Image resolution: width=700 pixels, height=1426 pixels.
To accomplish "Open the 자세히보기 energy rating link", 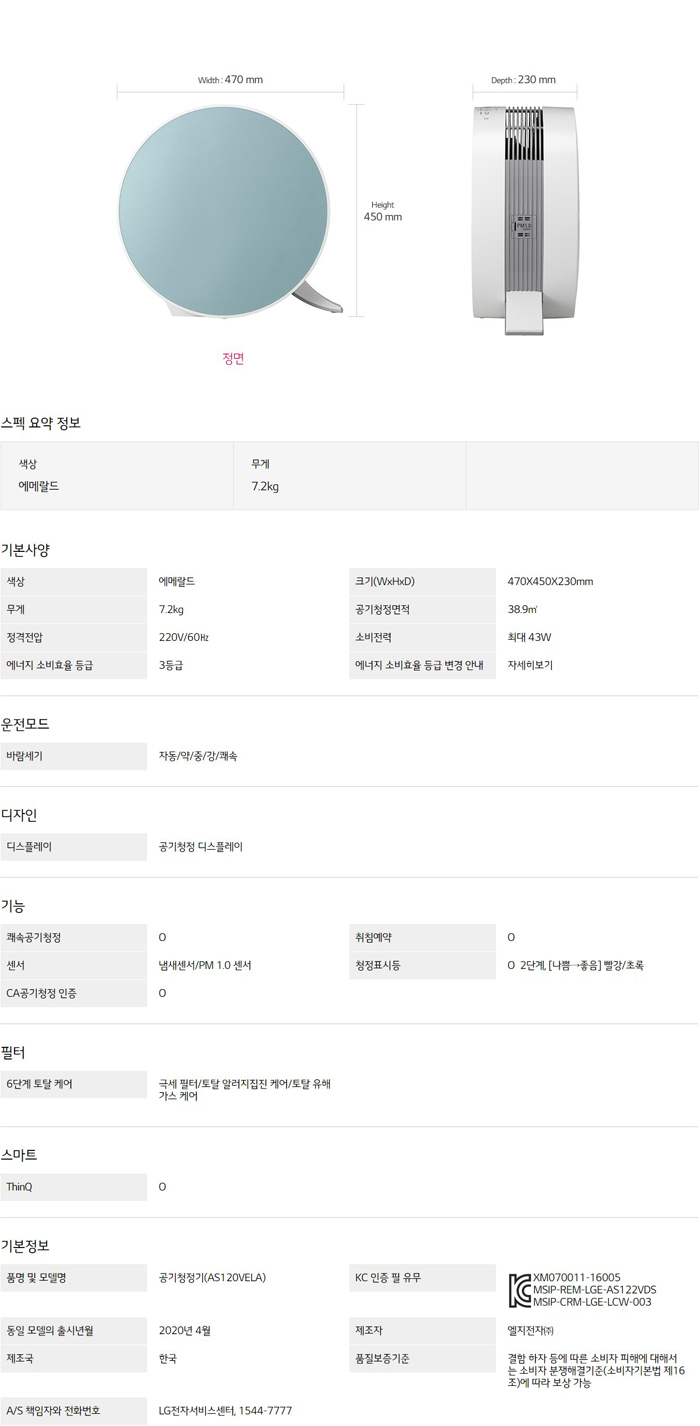I will tap(530, 665).
